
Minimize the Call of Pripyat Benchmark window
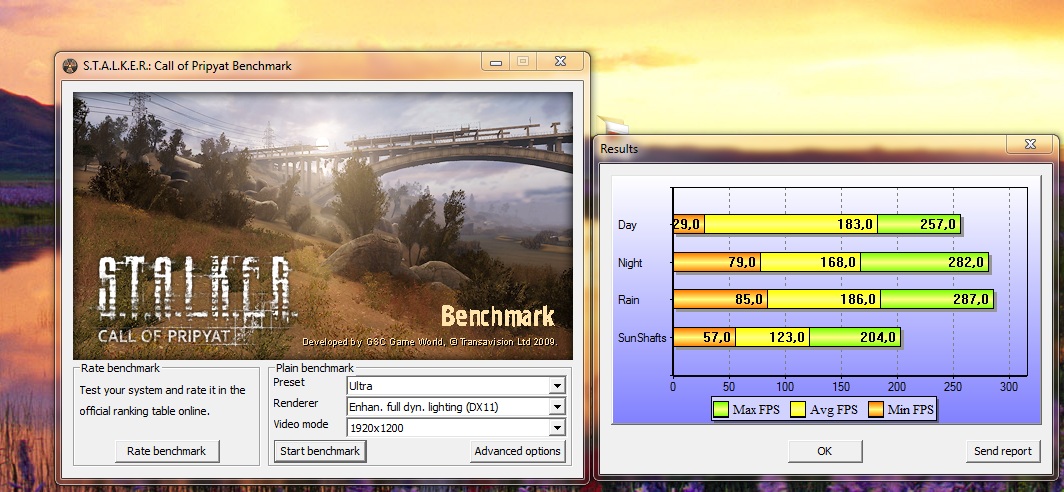click(496, 61)
